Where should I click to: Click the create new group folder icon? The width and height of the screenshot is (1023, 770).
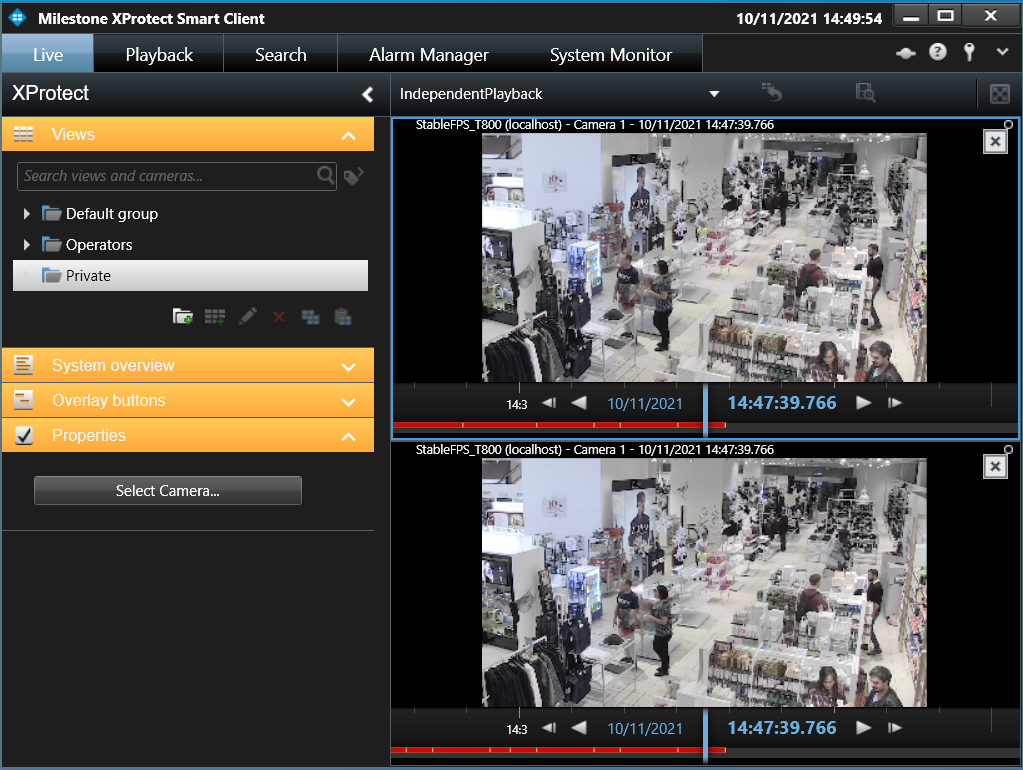(182, 317)
